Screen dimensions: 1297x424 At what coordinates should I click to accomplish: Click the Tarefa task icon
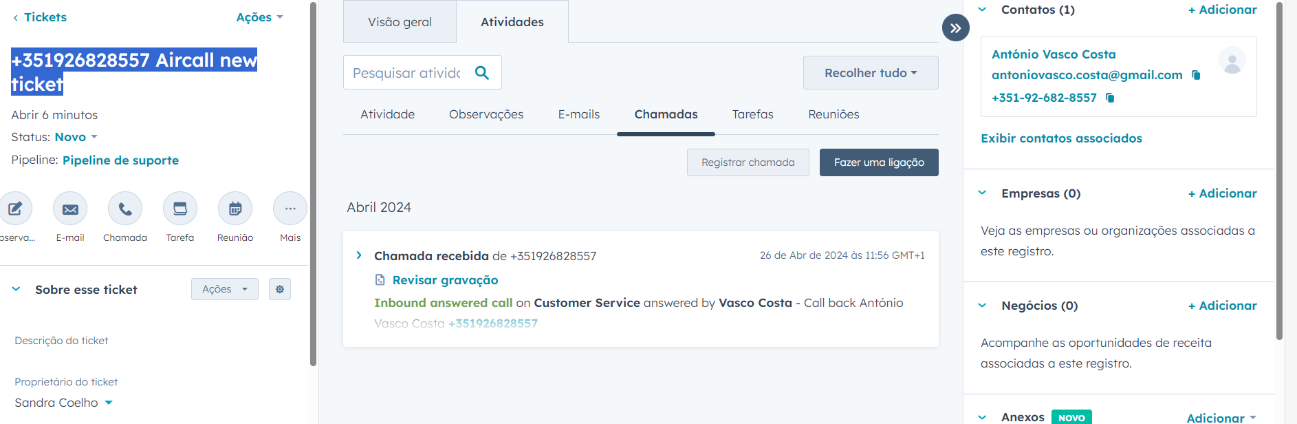(x=180, y=209)
